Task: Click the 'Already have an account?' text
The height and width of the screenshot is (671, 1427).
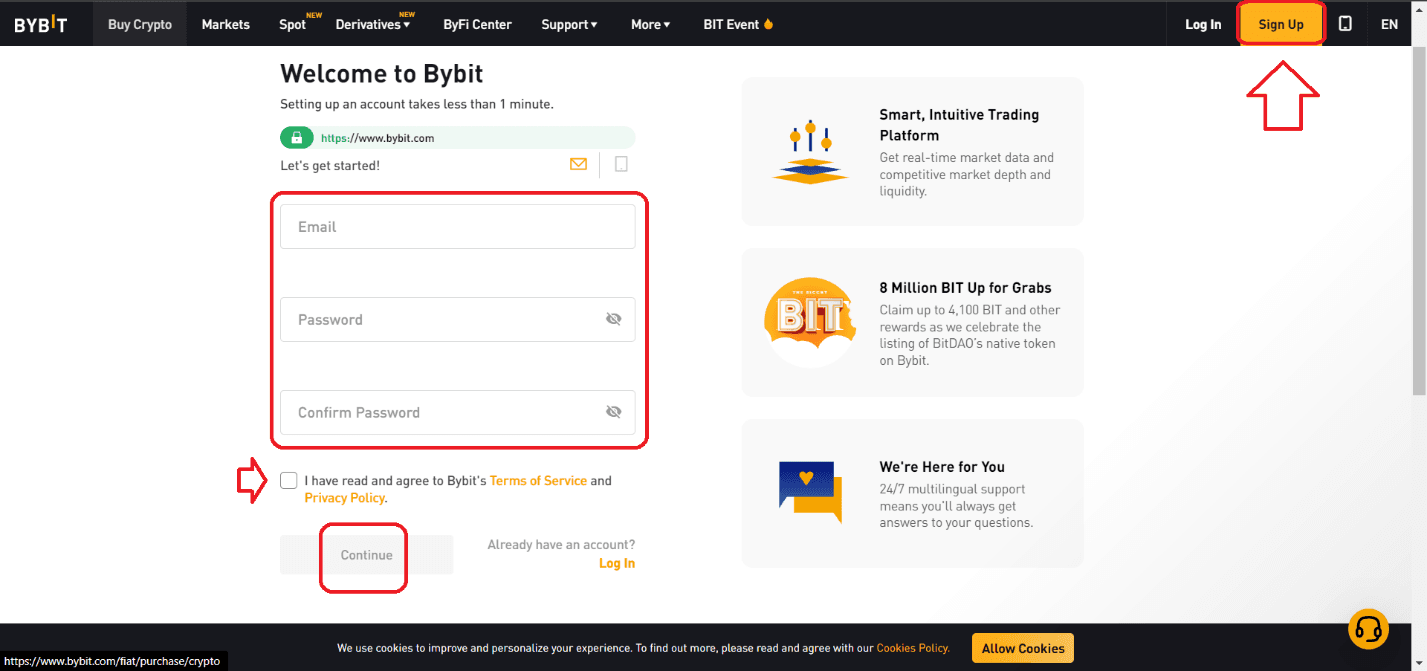Action: pos(561,545)
